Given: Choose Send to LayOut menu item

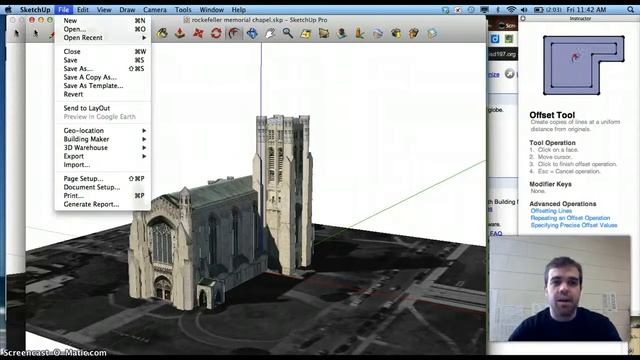Looking at the screenshot, I should click(103, 108).
